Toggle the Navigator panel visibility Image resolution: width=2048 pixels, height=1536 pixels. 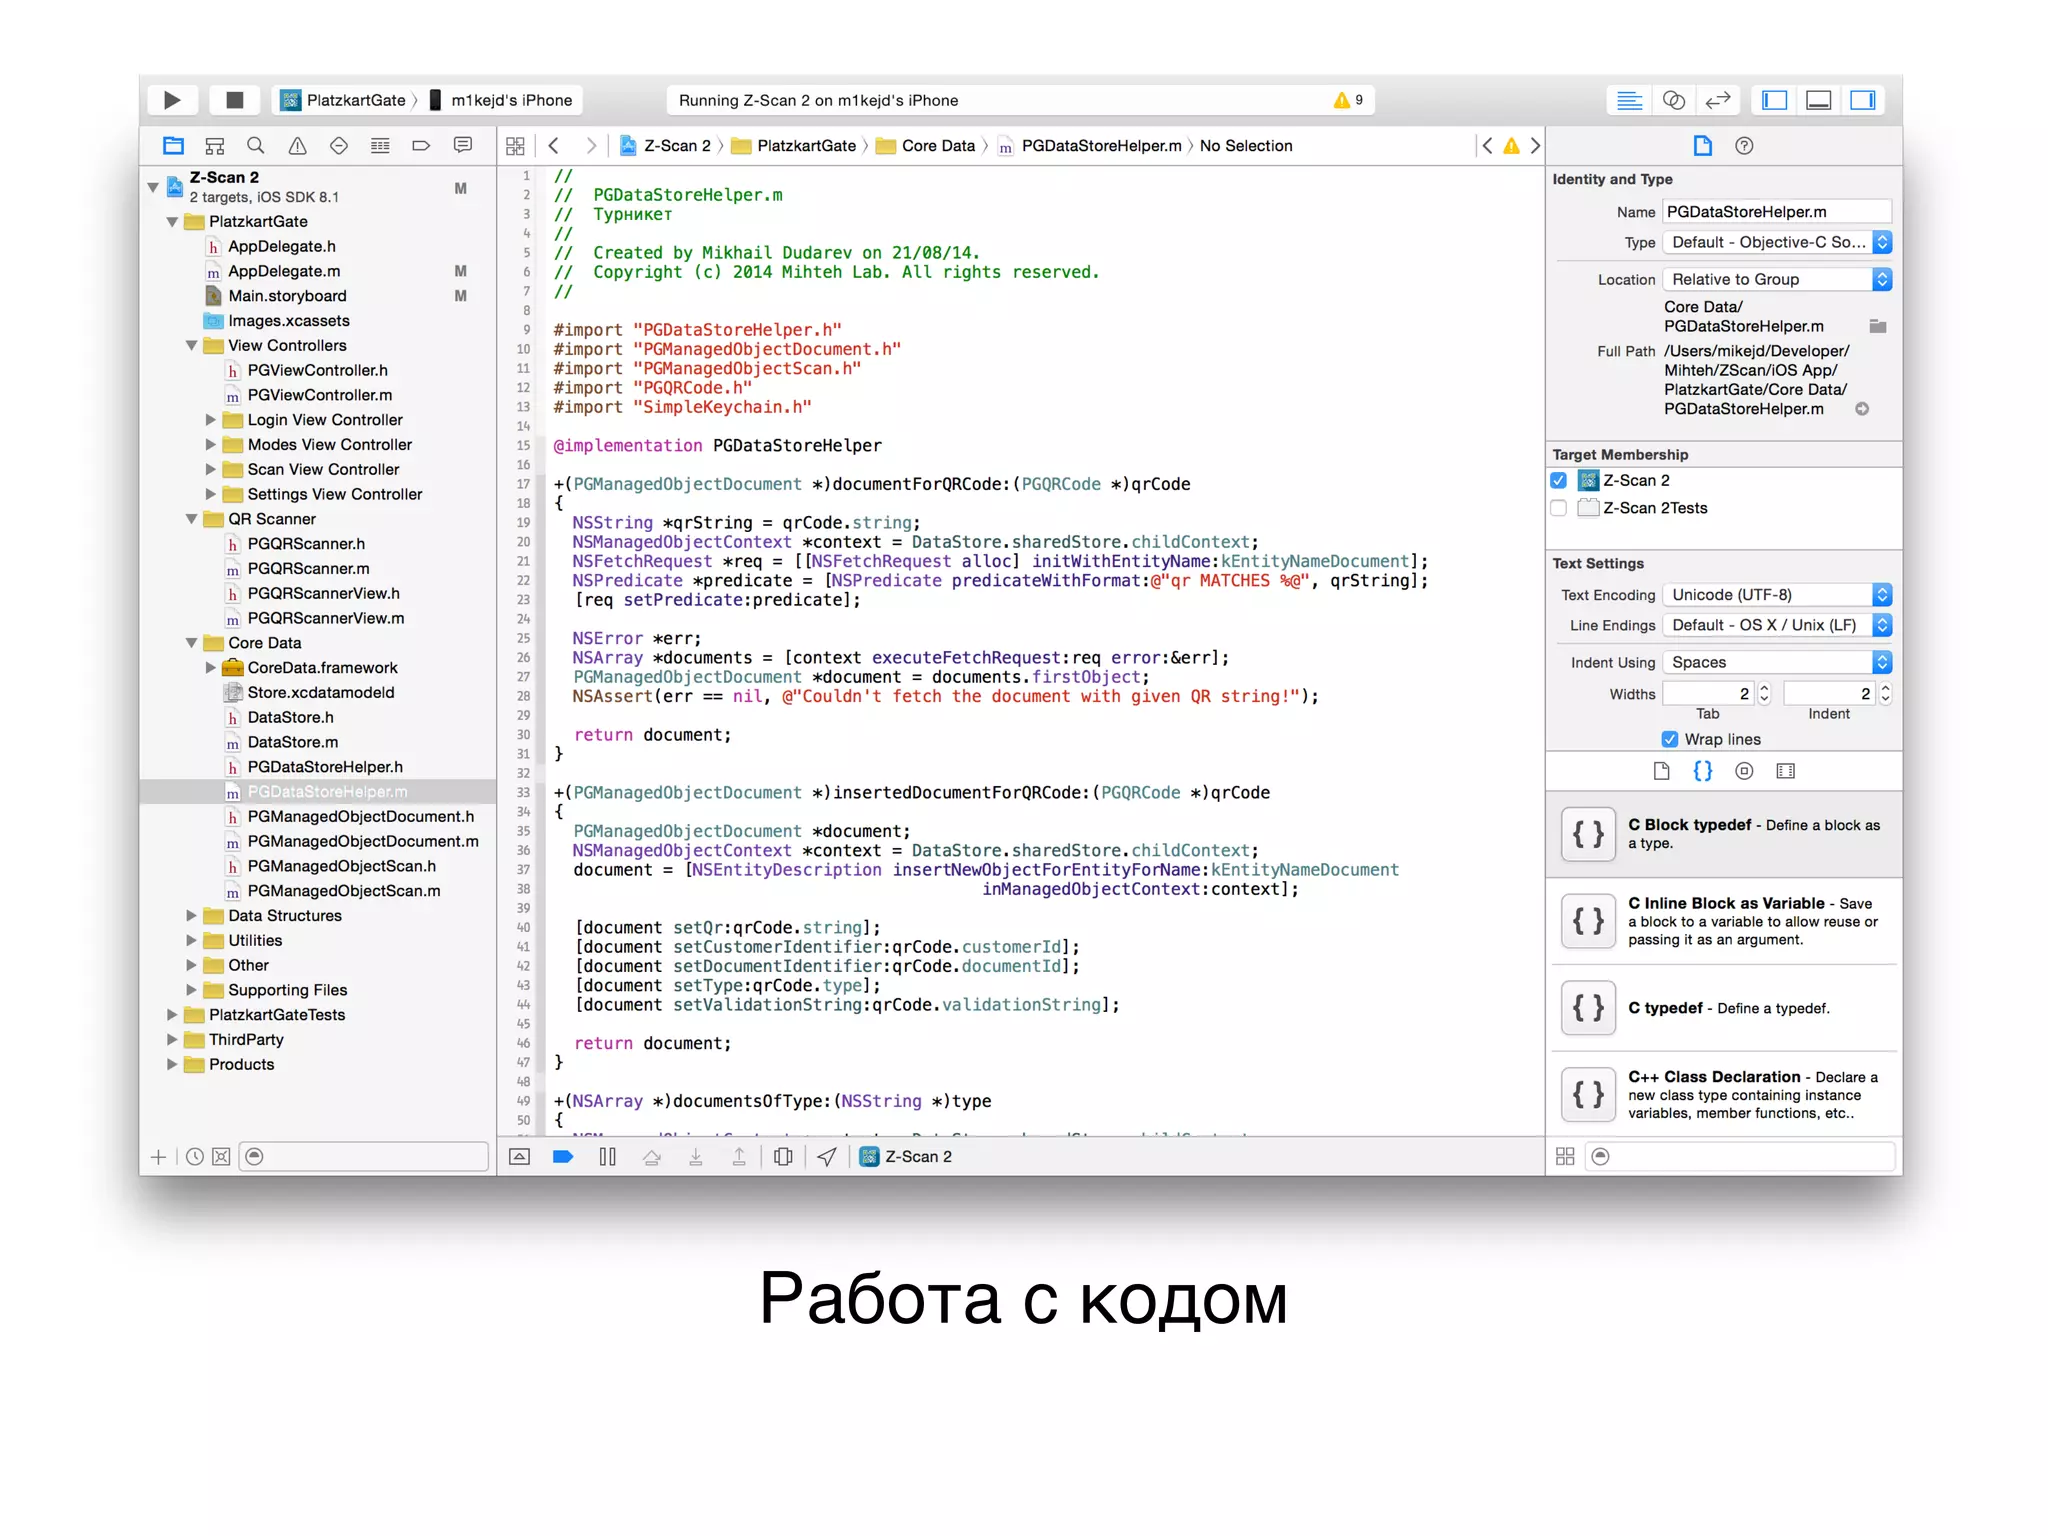tap(1775, 100)
